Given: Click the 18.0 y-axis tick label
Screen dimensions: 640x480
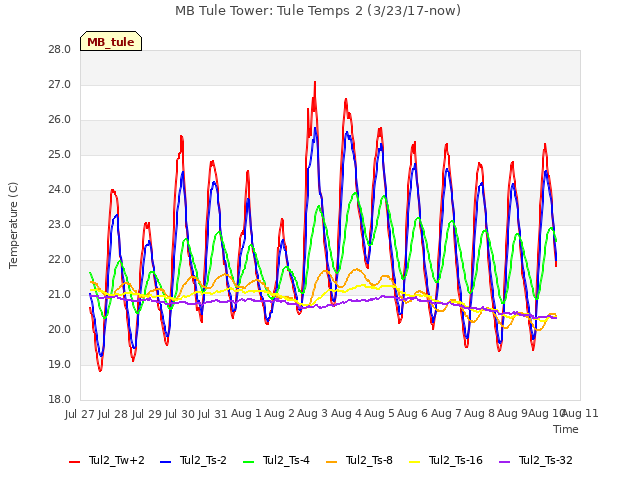Looking at the screenshot, I should tap(60, 400).
